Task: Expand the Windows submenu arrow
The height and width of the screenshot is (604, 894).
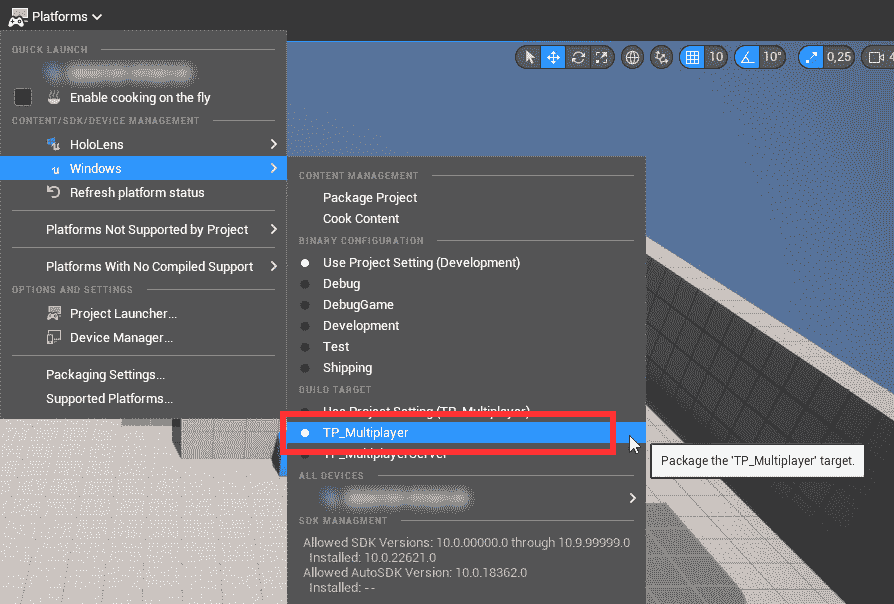Action: [274, 168]
